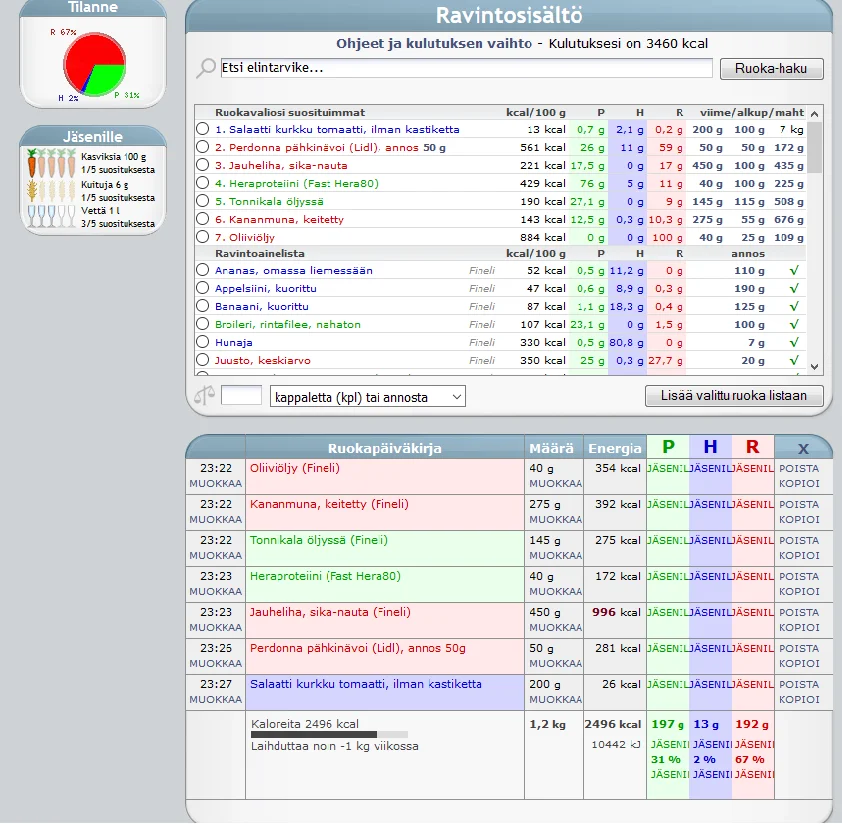Click the scroll down arrow of food list
The width and height of the screenshot is (842, 824).
tap(814, 367)
